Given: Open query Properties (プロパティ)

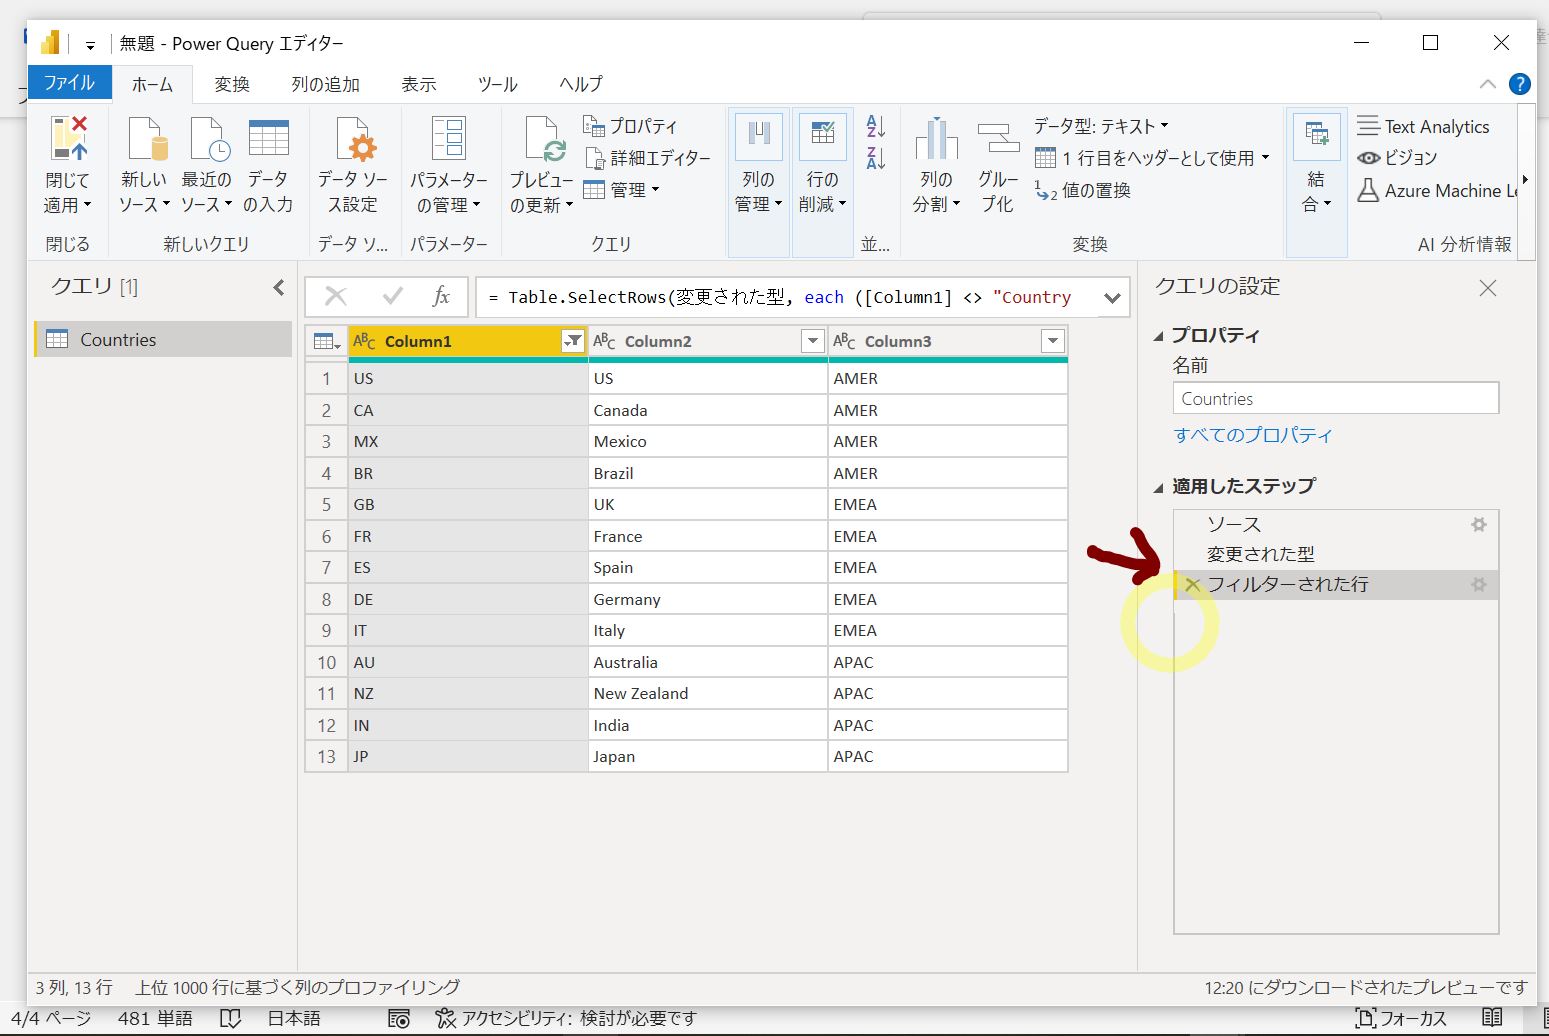Looking at the screenshot, I should (x=631, y=126).
